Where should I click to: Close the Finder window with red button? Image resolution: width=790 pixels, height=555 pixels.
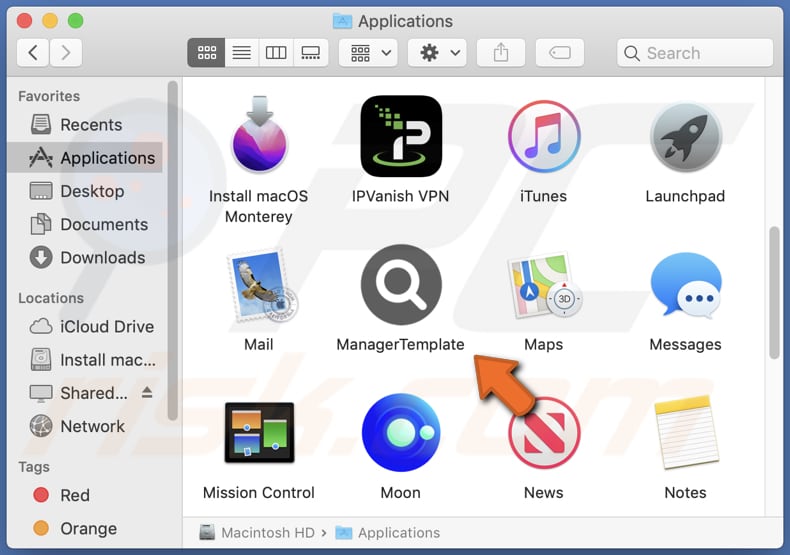pyautogui.click(x=24, y=21)
